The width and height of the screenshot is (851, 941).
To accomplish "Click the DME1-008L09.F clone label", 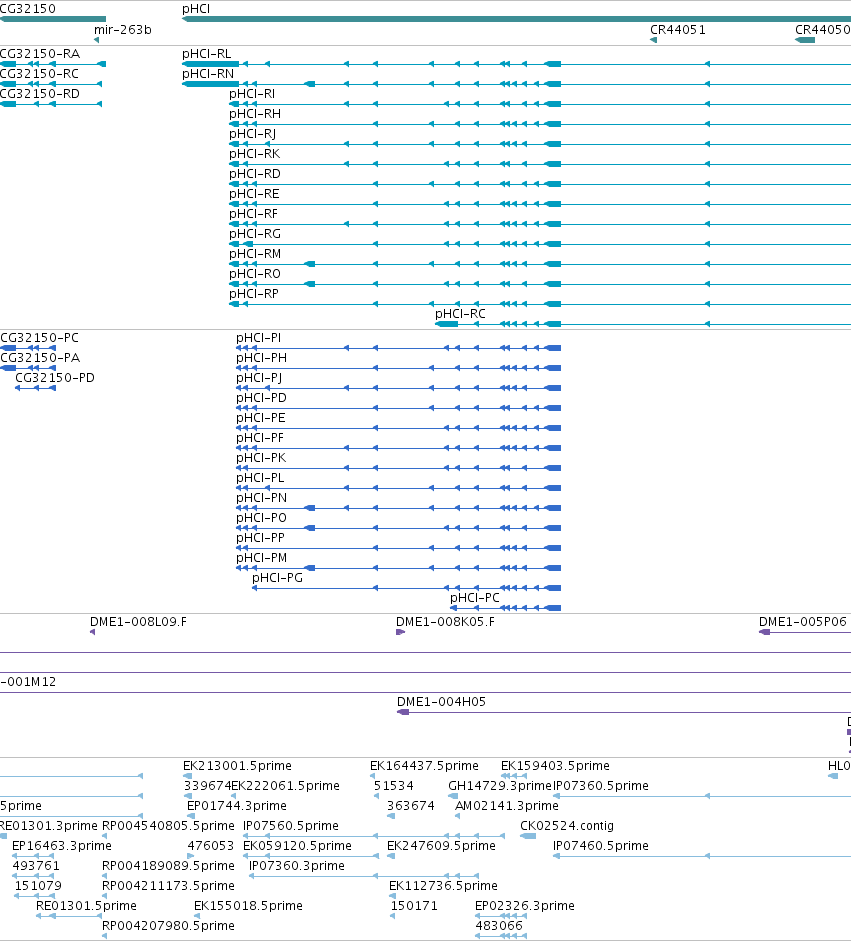I will 138,622.
